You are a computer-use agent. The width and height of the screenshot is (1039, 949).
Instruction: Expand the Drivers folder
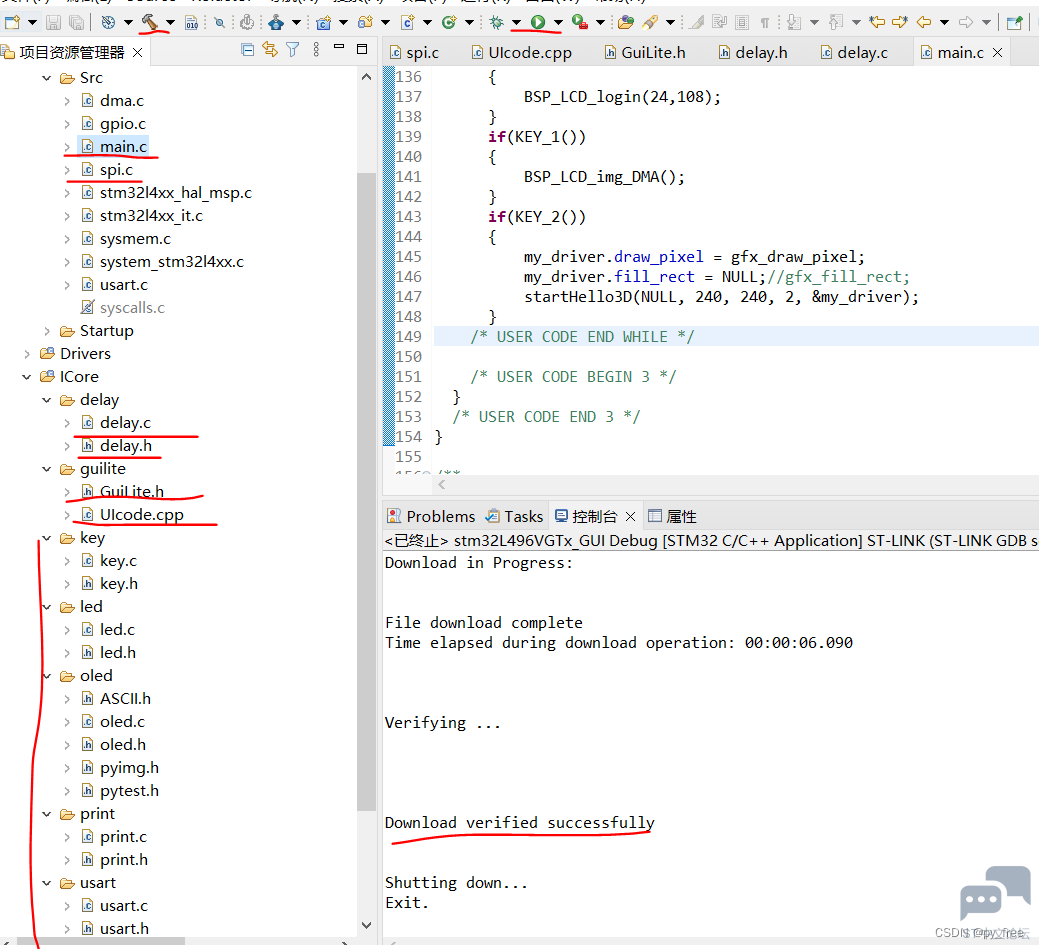click(x=27, y=354)
